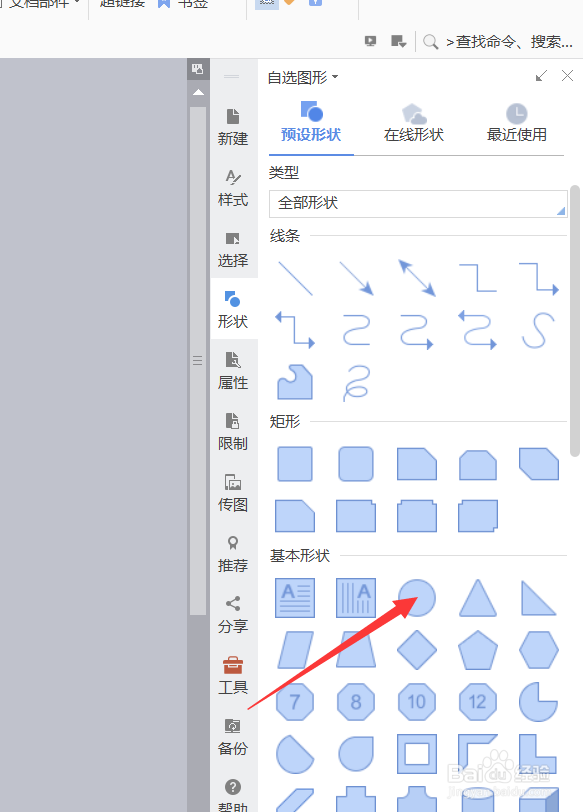Image resolution: width=583 pixels, height=812 pixels.
Task: Select the teardrop shape
Action: click(356, 754)
